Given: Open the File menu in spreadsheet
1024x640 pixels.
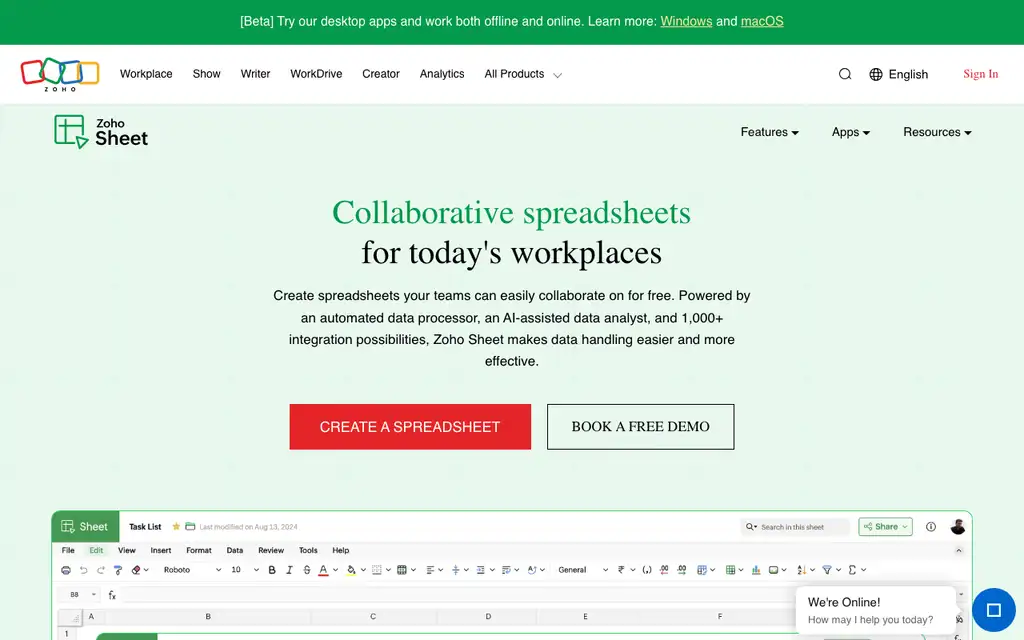Looking at the screenshot, I should 68,551.
